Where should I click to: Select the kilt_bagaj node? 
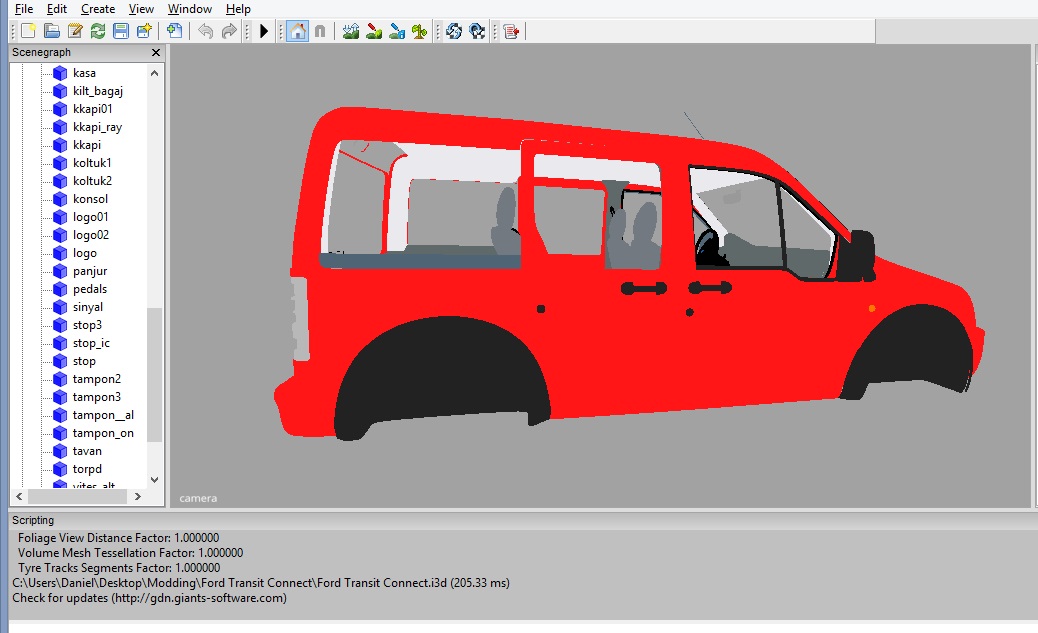(97, 91)
